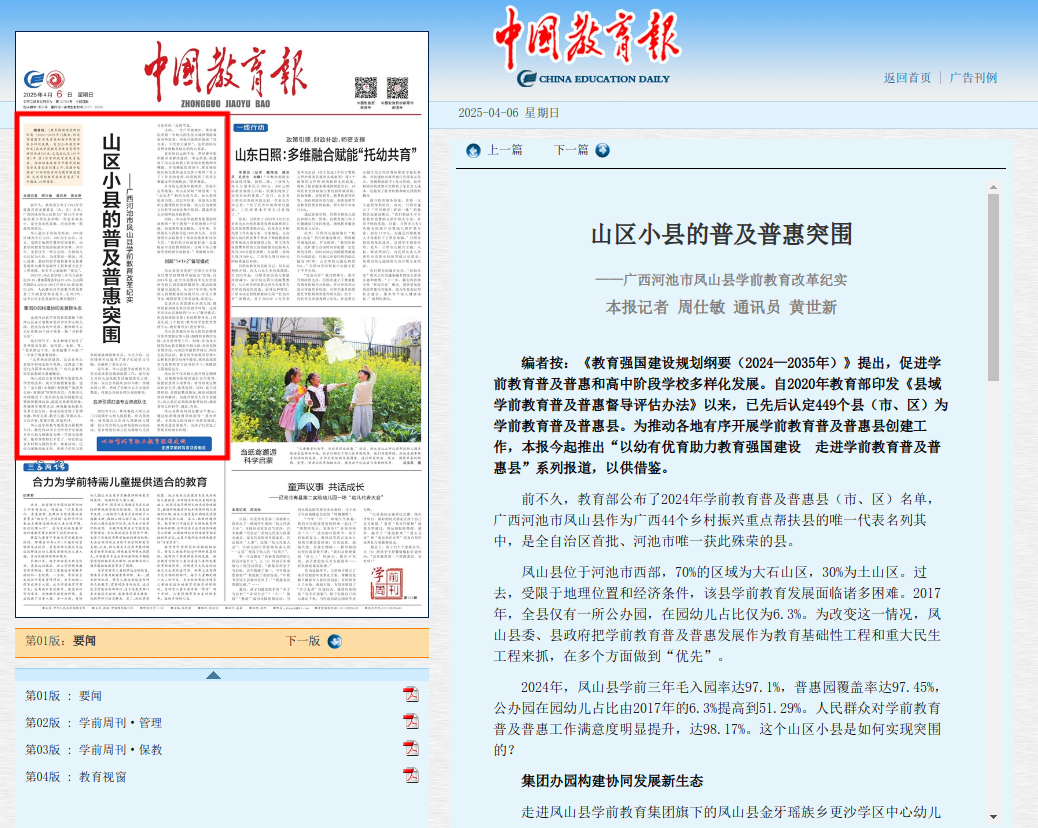Collapse the page list with up triangle
The width and height of the screenshot is (1038, 828).
tap(214, 675)
